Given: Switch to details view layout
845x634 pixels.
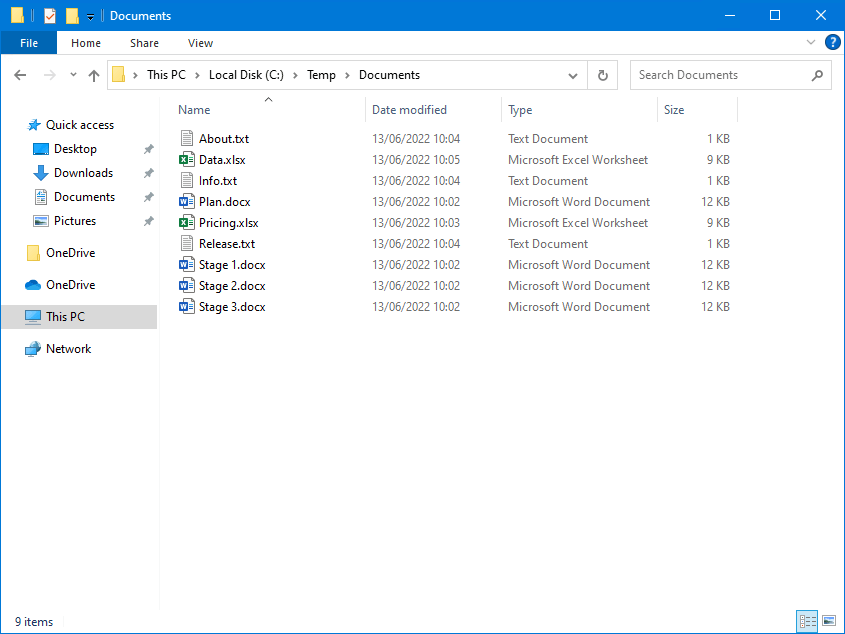Looking at the screenshot, I should (807, 621).
